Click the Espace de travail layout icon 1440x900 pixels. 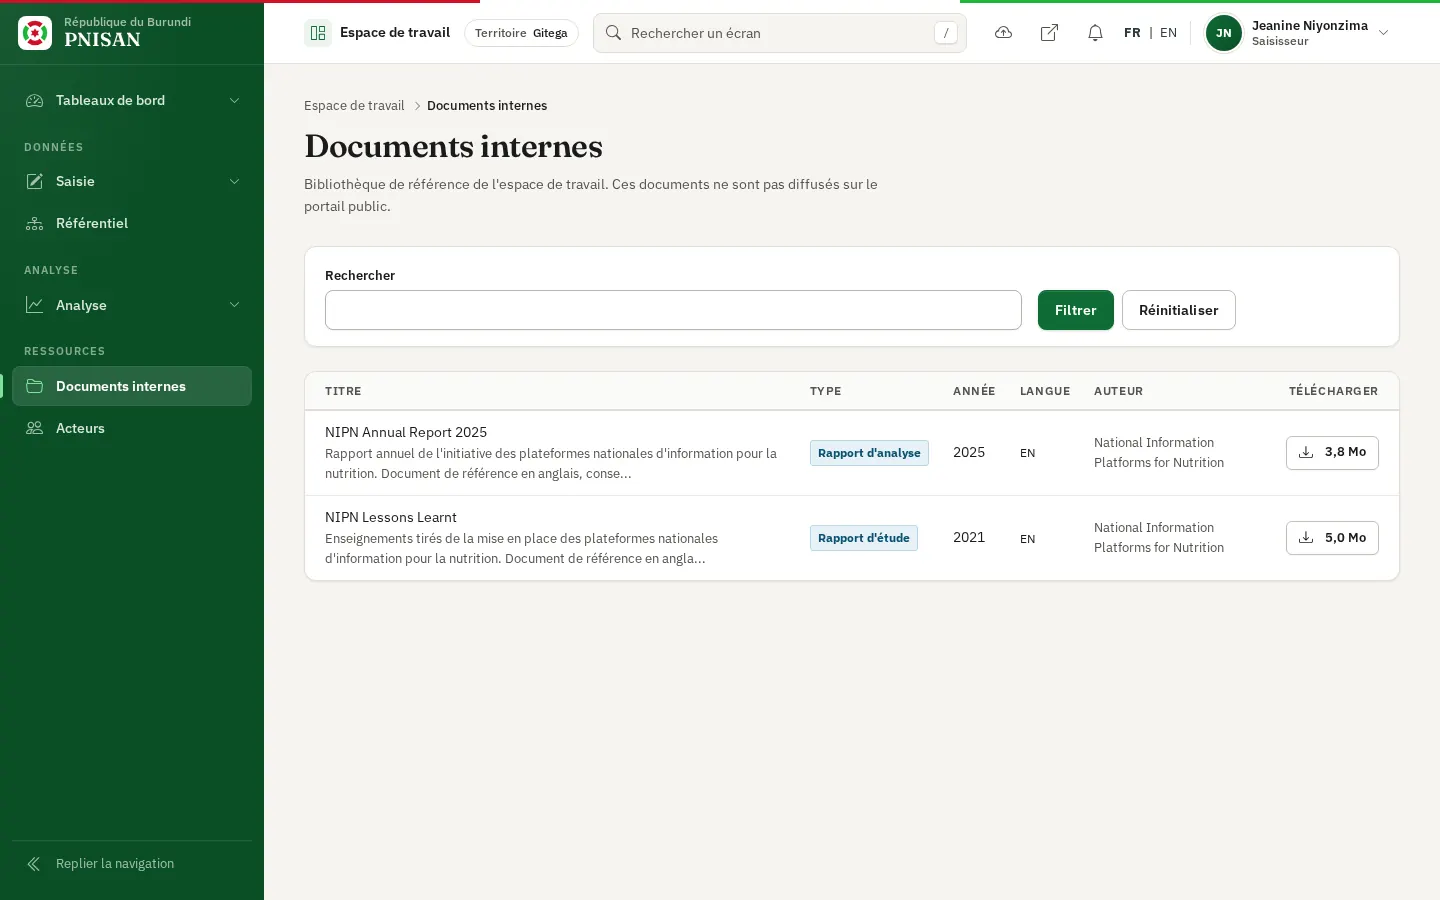pos(318,33)
